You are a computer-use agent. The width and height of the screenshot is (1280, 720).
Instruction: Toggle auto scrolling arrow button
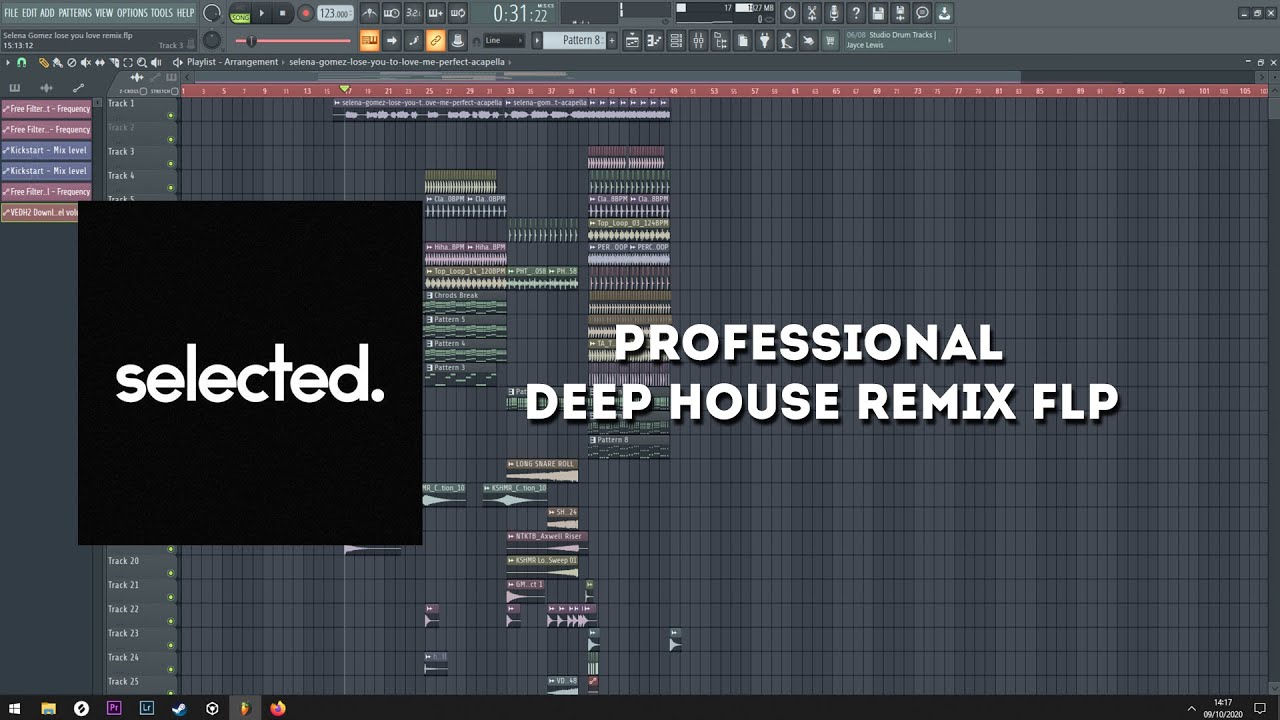click(391, 40)
